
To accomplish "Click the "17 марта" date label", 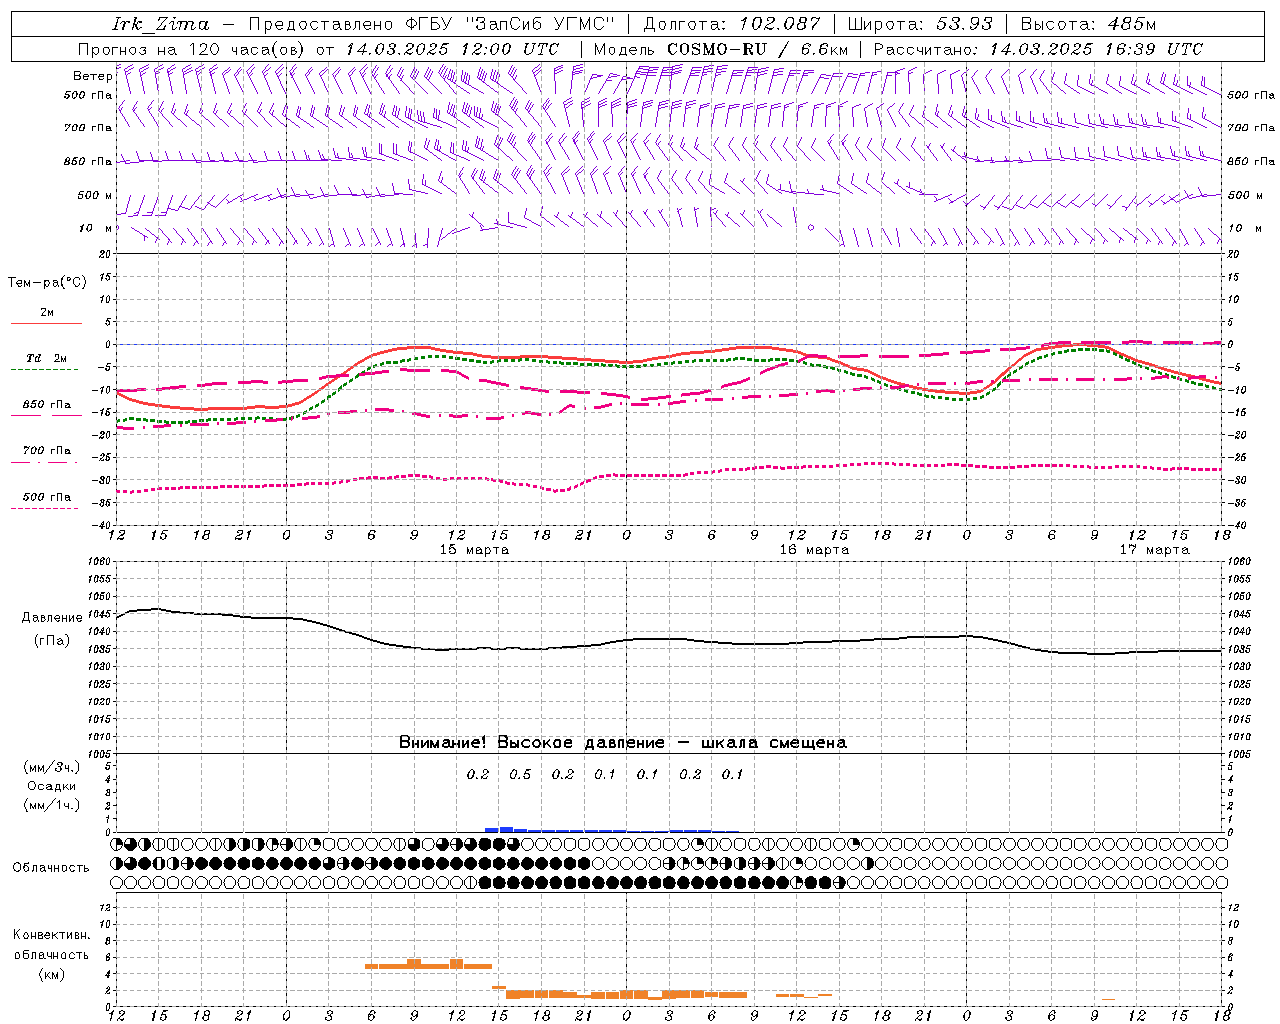I will pyautogui.click(x=1154, y=550).
